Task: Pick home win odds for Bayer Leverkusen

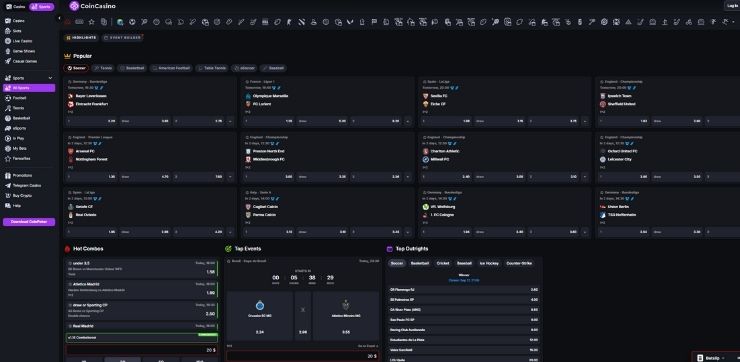Action: click(x=92, y=121)
